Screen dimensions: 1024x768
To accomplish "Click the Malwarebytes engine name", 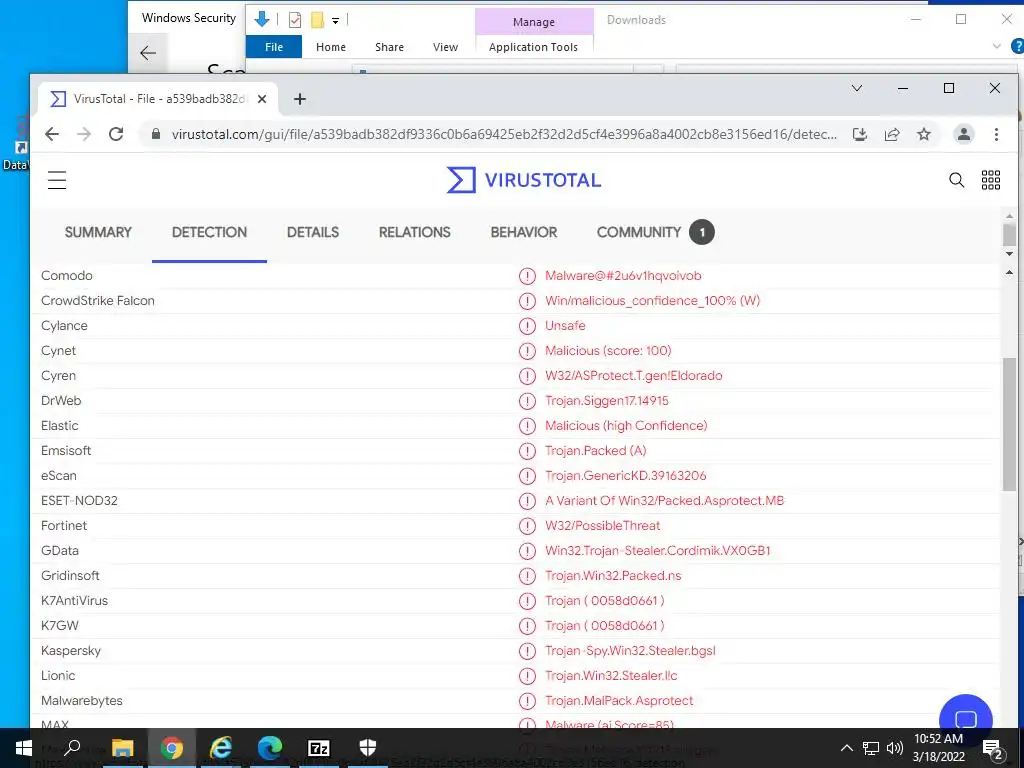I will tap(82, 701).
